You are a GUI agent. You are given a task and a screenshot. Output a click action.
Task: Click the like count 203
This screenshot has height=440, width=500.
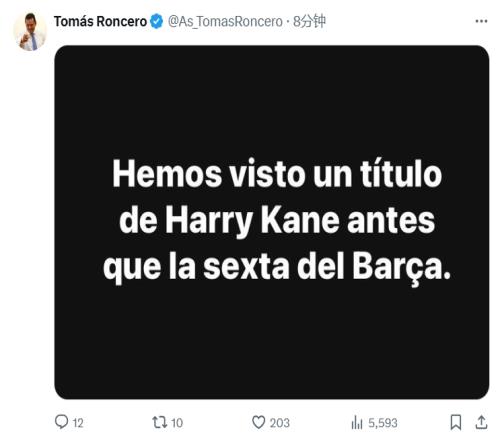pos(280,423)
